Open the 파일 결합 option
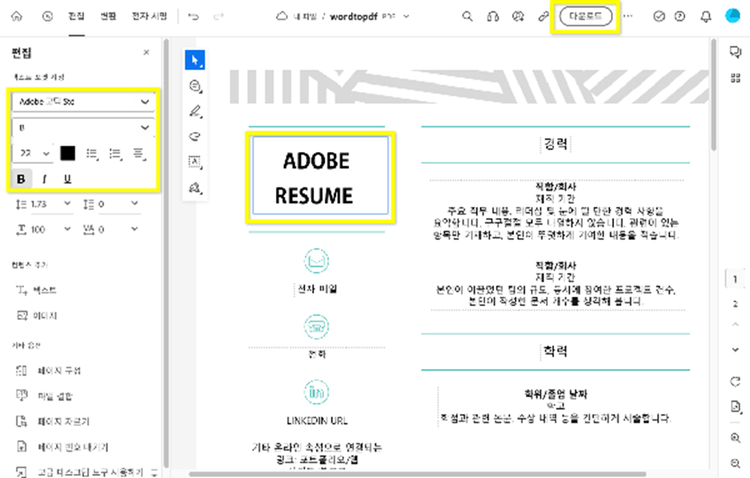Screen dimensions: 750x478 [x=44, y=396]
